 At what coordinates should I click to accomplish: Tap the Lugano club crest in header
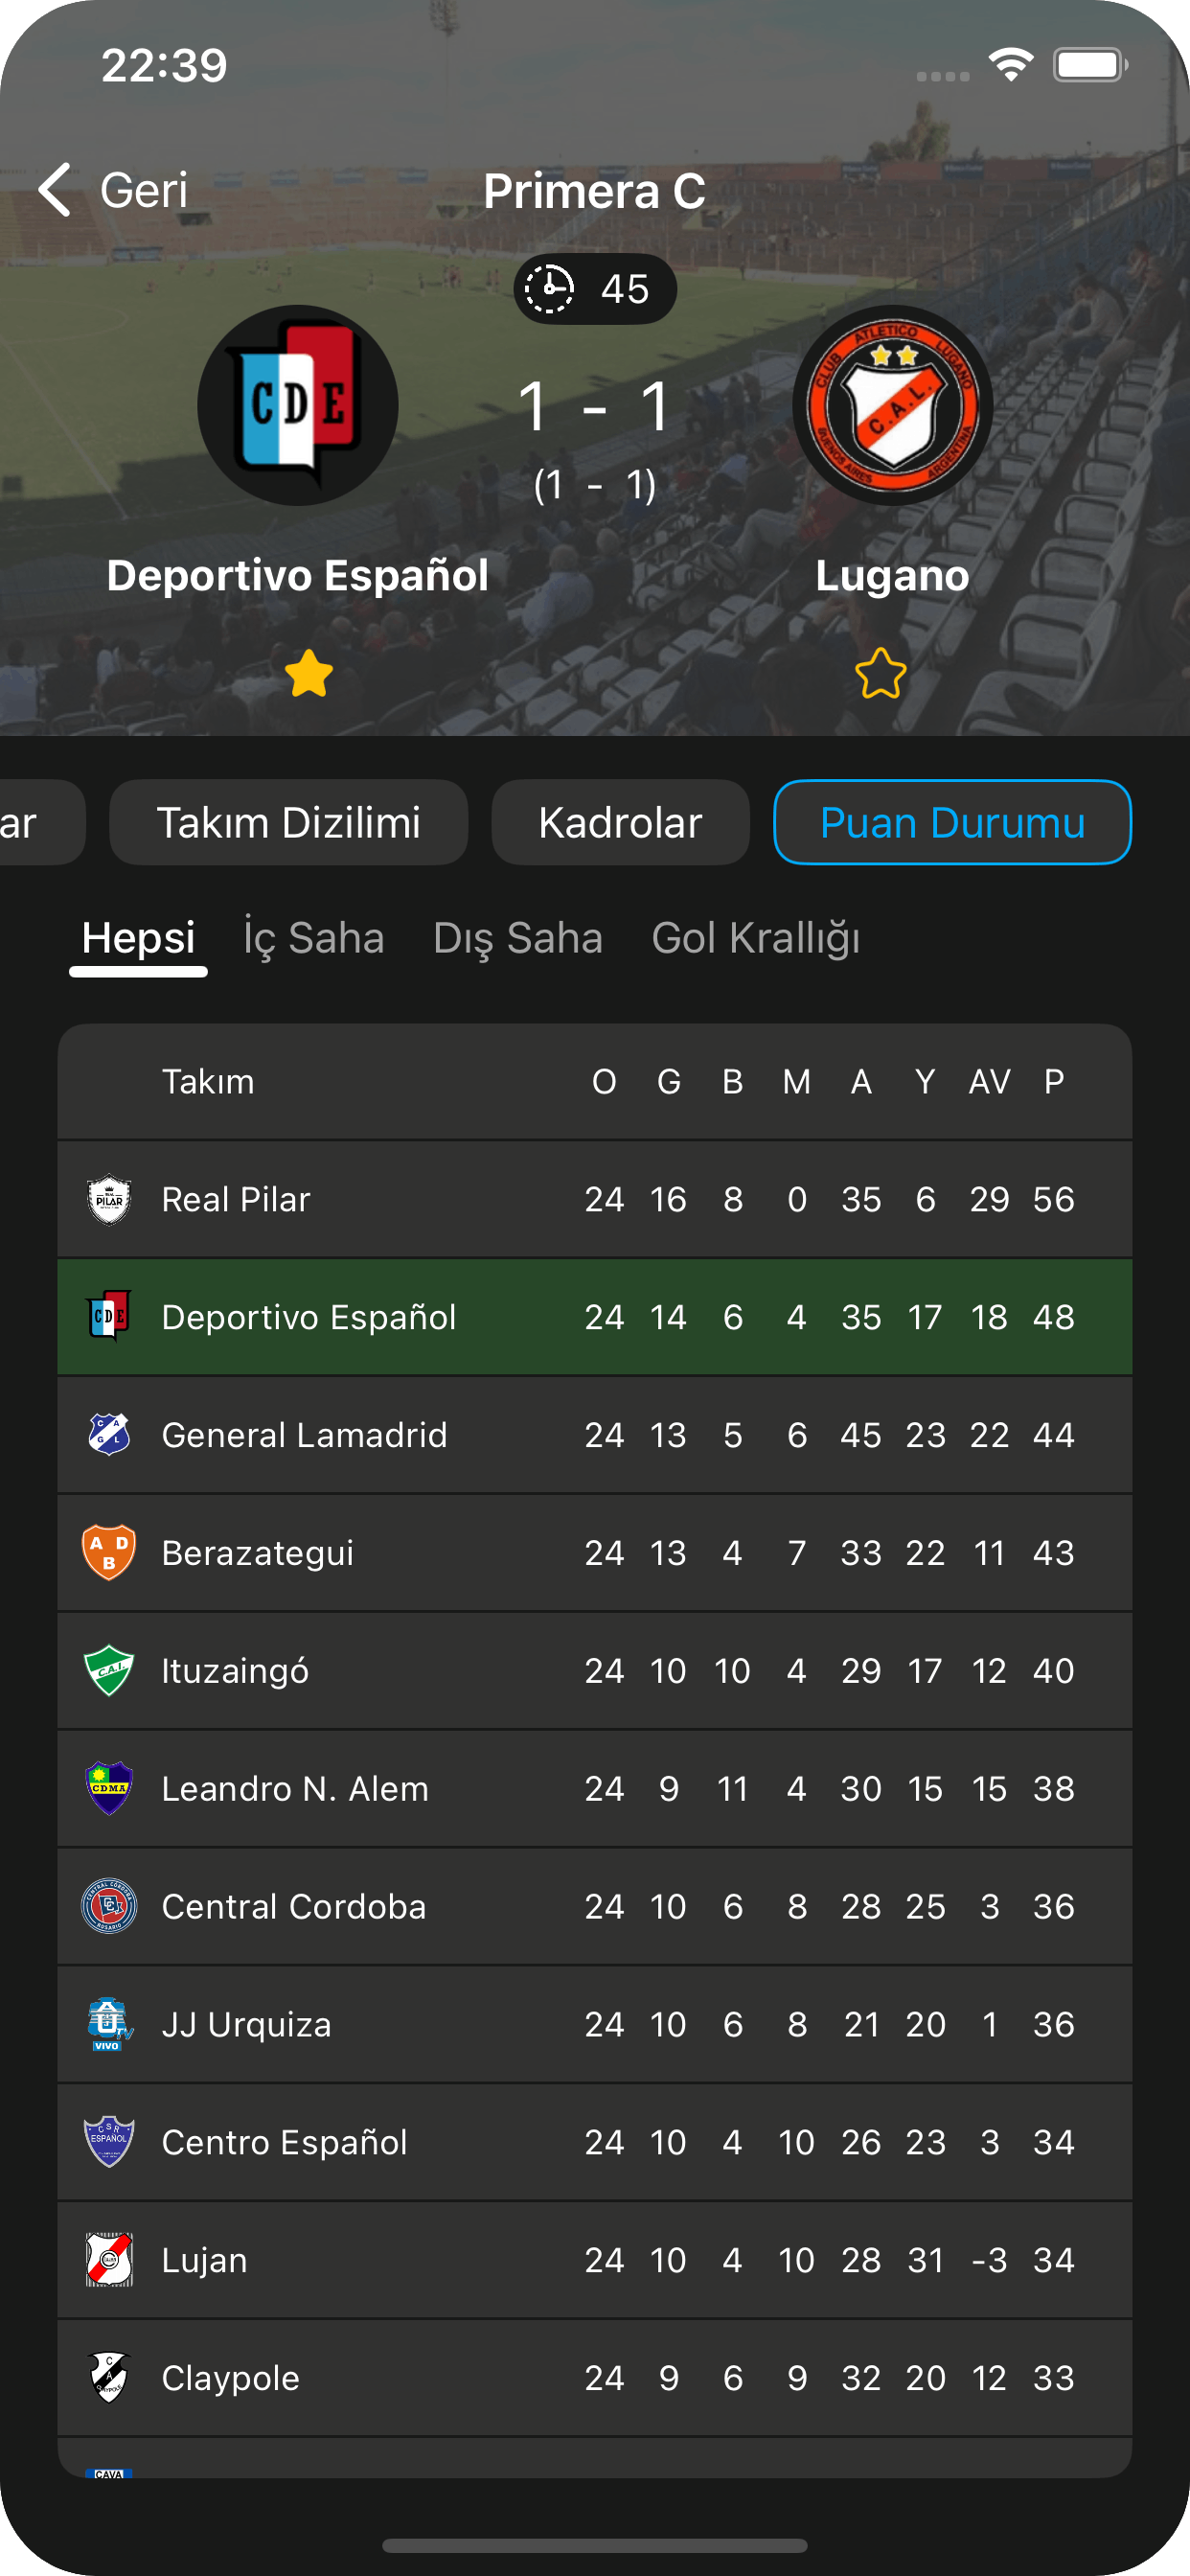[892, 405]
